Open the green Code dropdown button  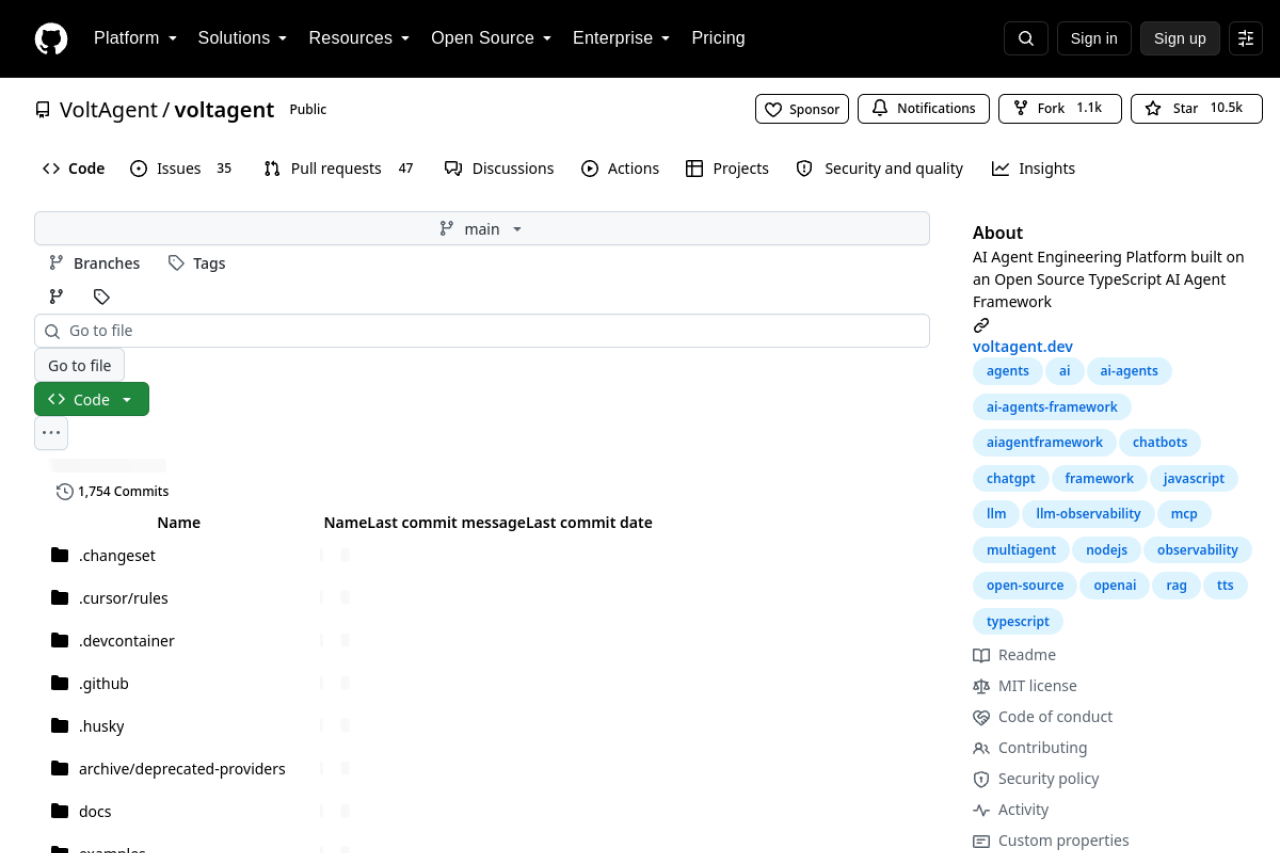(x=91, y=399)
